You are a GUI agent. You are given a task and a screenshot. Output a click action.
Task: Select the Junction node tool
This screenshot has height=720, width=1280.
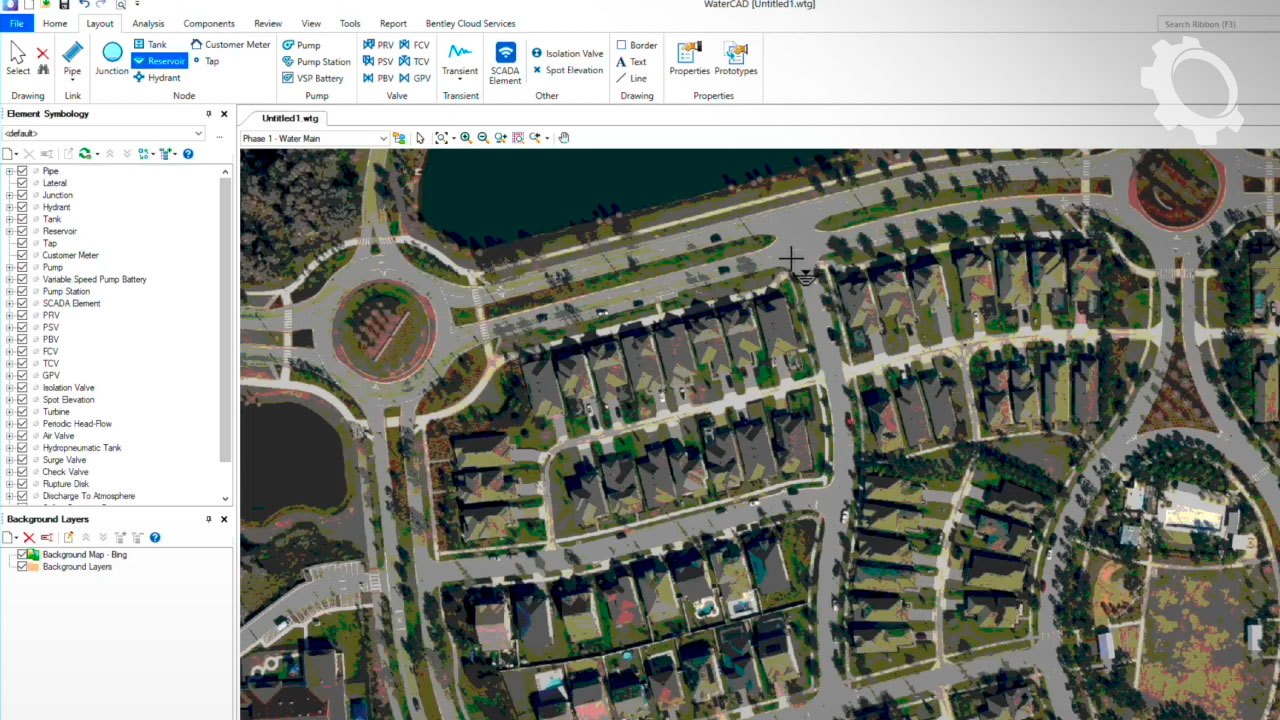(x=112, y=58)
